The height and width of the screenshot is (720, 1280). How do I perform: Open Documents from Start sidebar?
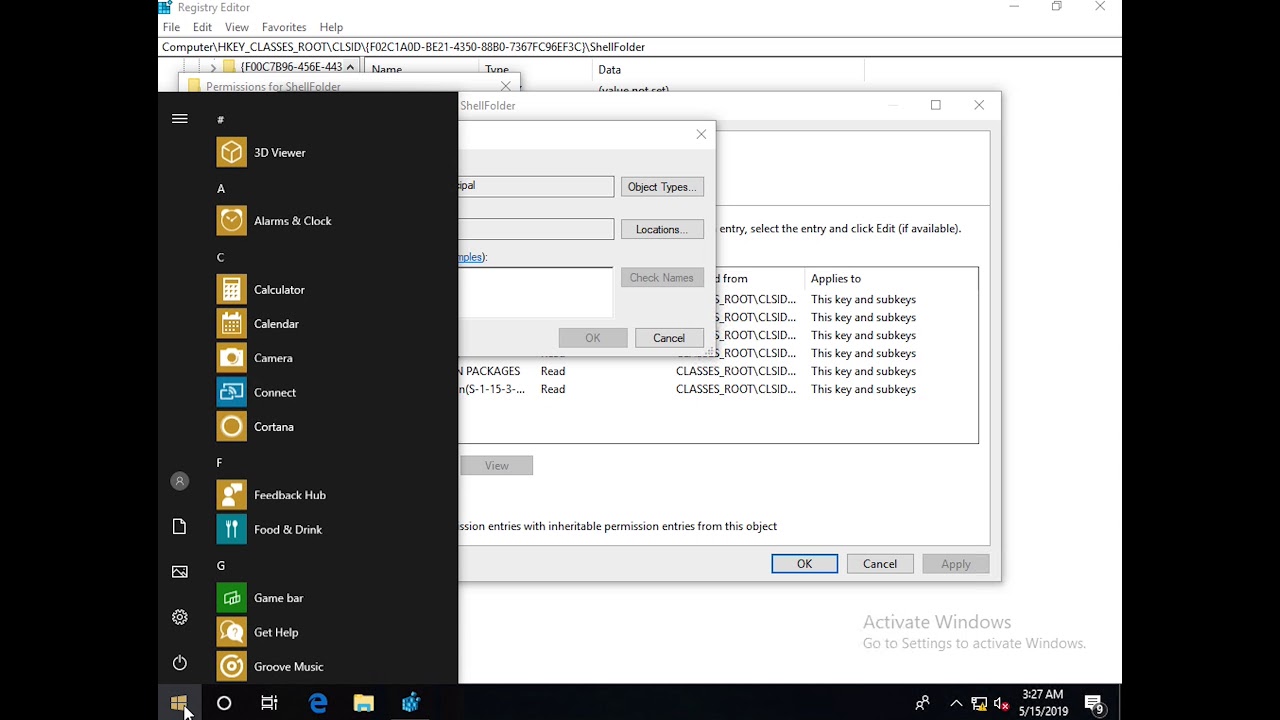pos(180,527)
